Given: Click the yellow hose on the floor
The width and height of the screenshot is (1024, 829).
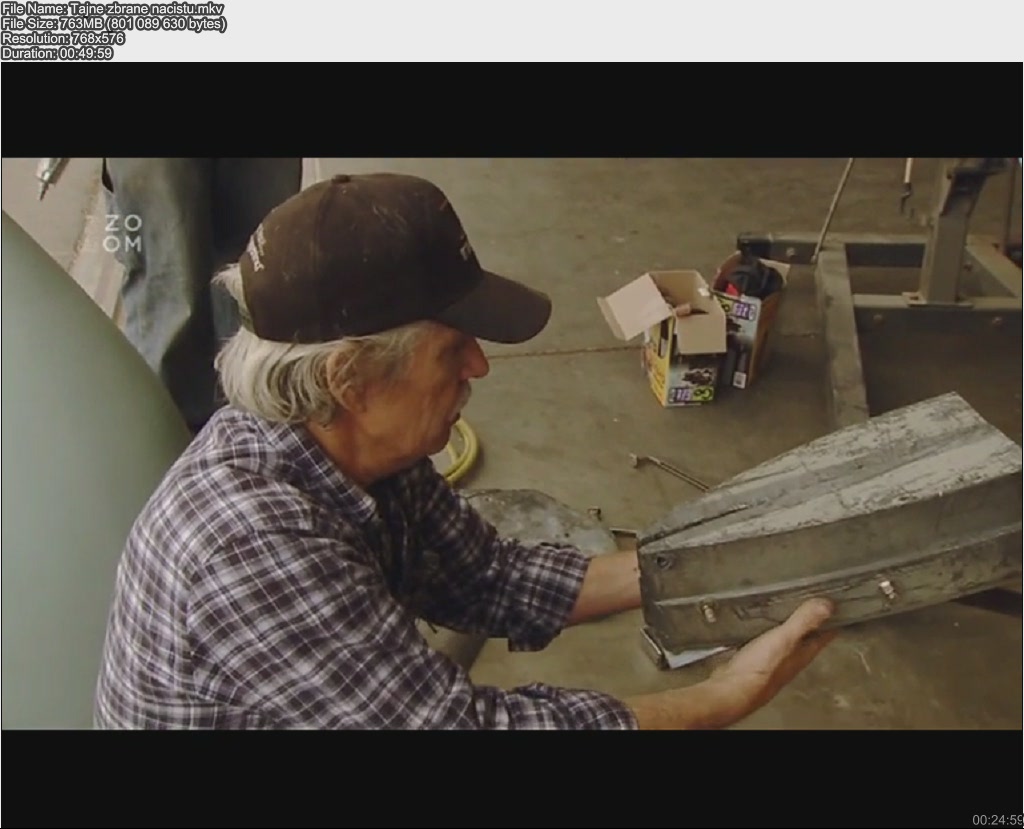Looking at the screenshot, I should pyautogui.click(x=460, y=450).
